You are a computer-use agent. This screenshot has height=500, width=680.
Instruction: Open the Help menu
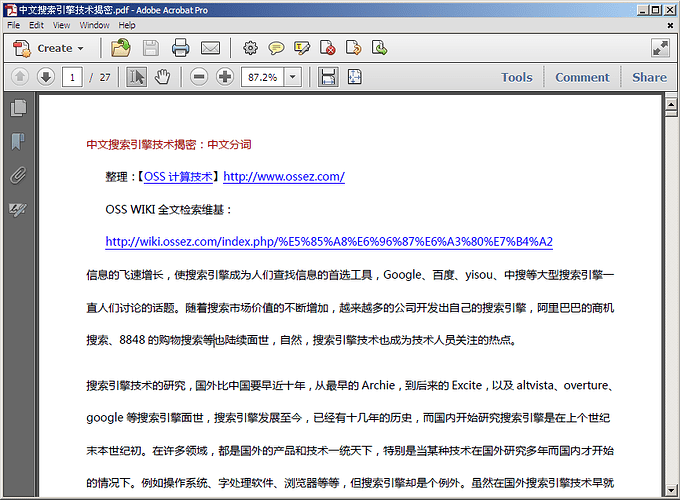pyautogui.click(x=127, y=25)
